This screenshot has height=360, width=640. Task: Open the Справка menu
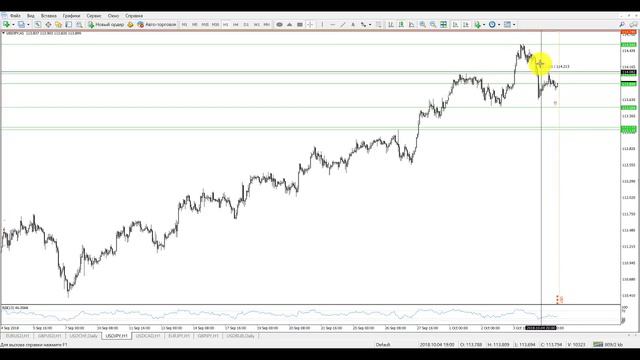(134, 16)
